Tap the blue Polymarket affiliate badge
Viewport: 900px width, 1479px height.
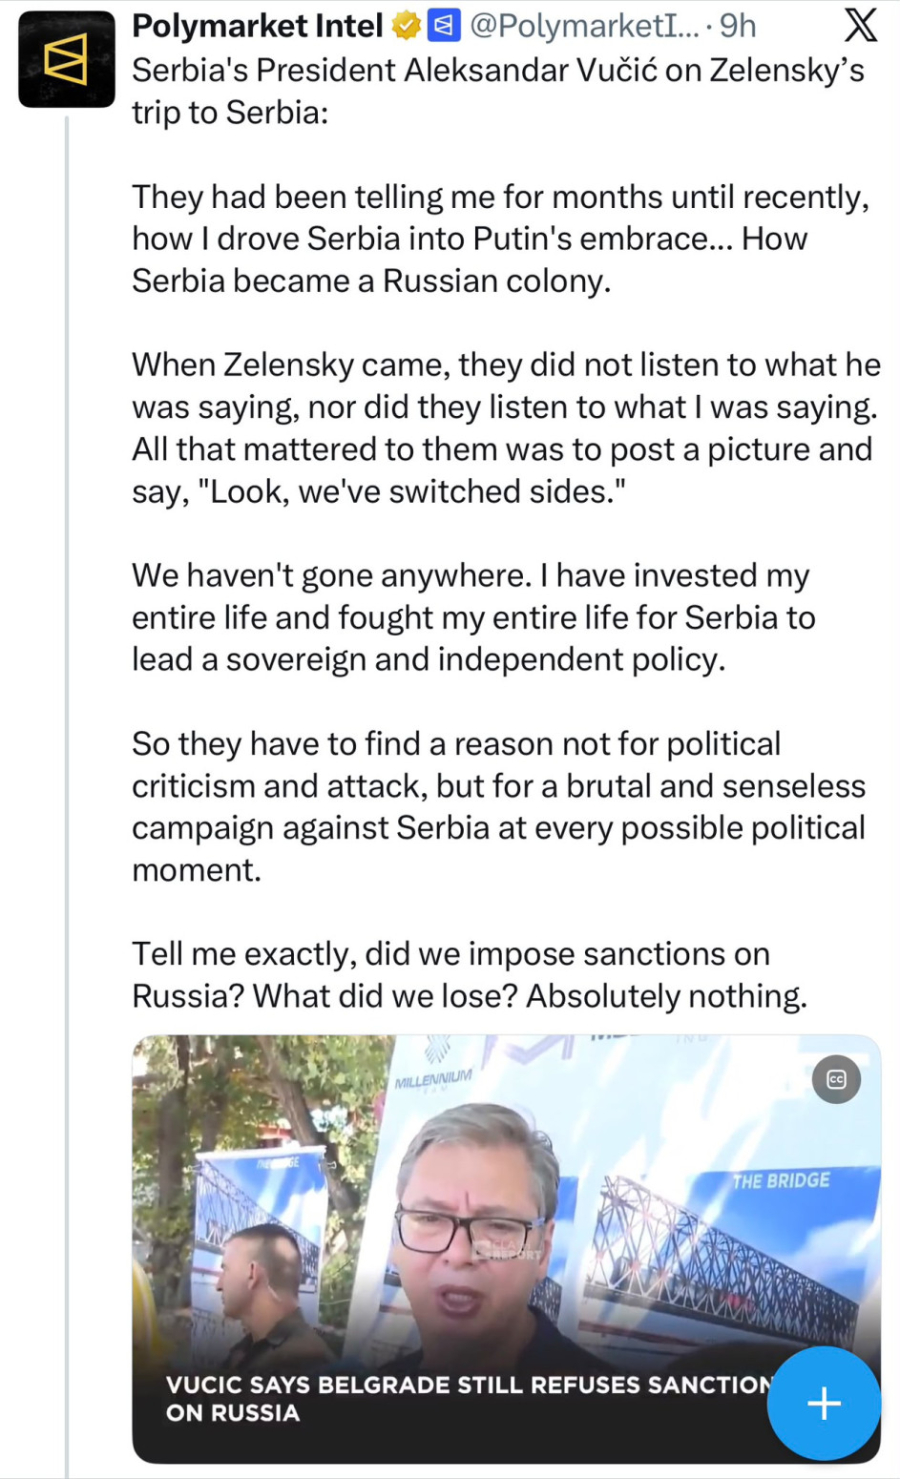(443, 26)
